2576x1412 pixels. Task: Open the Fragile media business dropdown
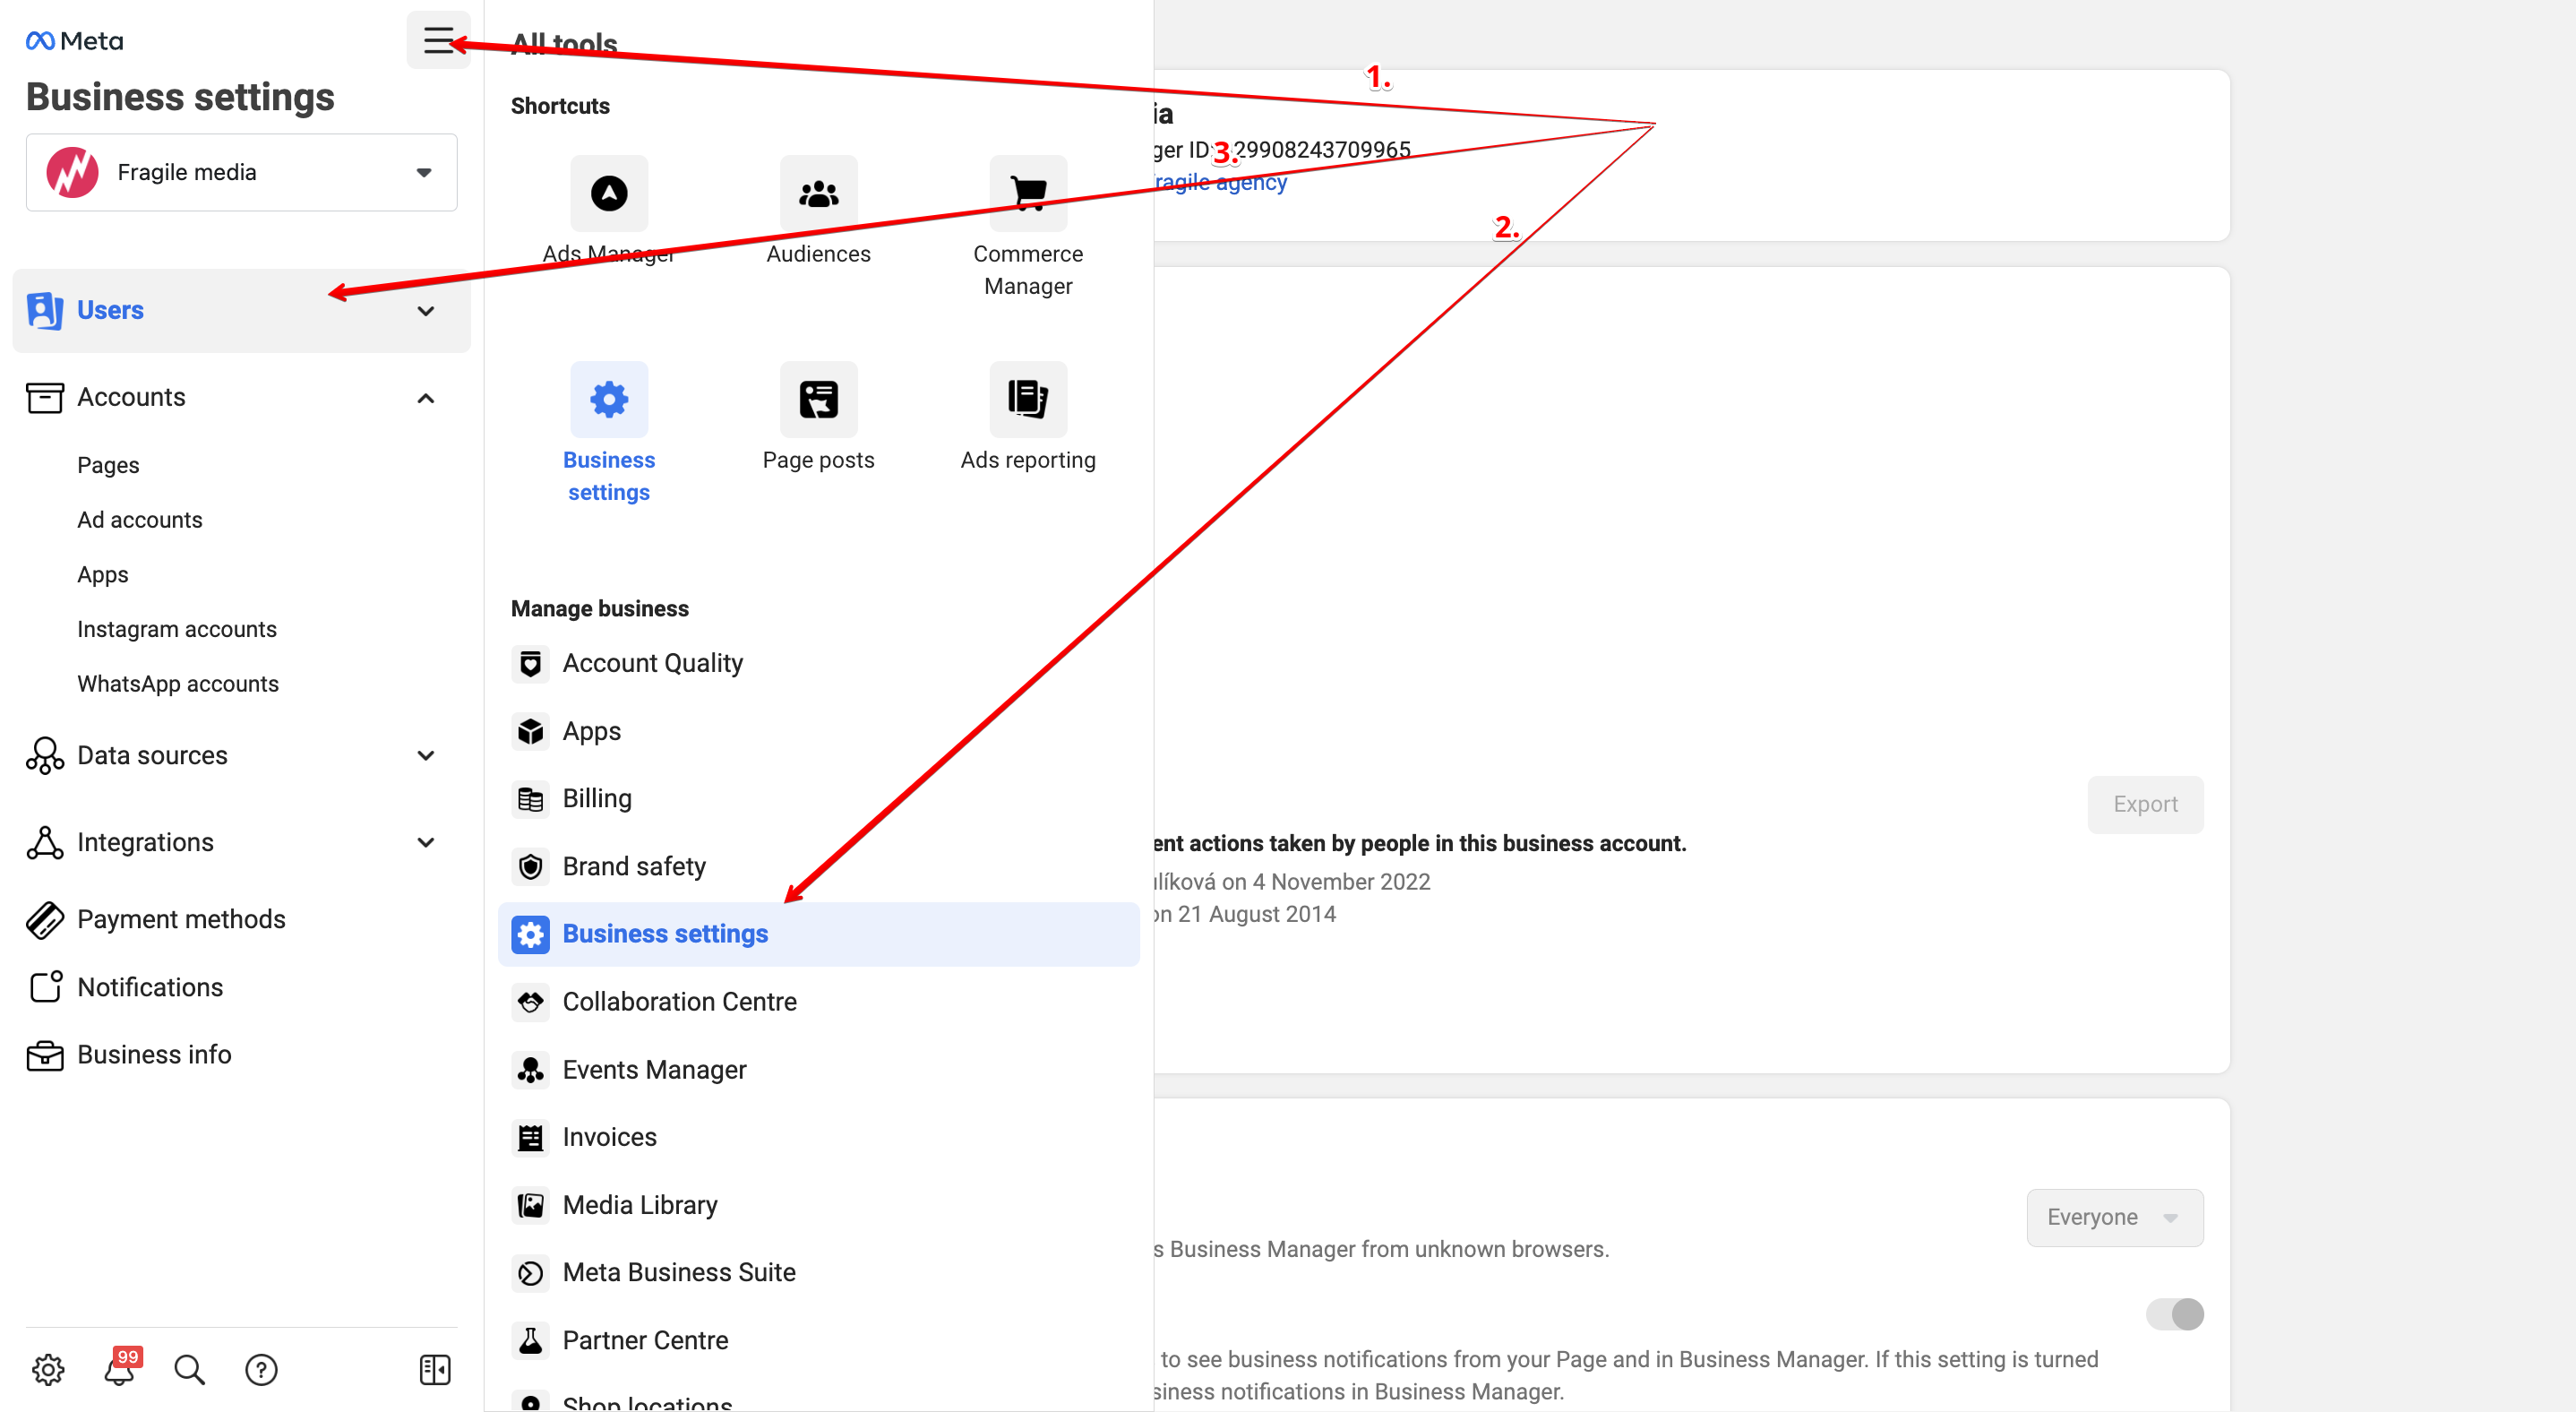click(241, 172)
